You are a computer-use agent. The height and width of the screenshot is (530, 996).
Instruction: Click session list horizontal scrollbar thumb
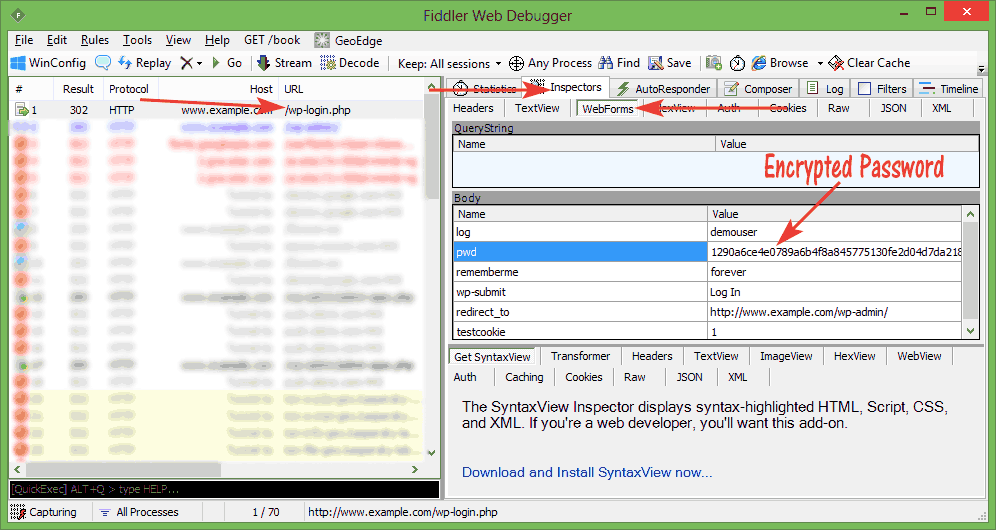(x=123, y=470)
